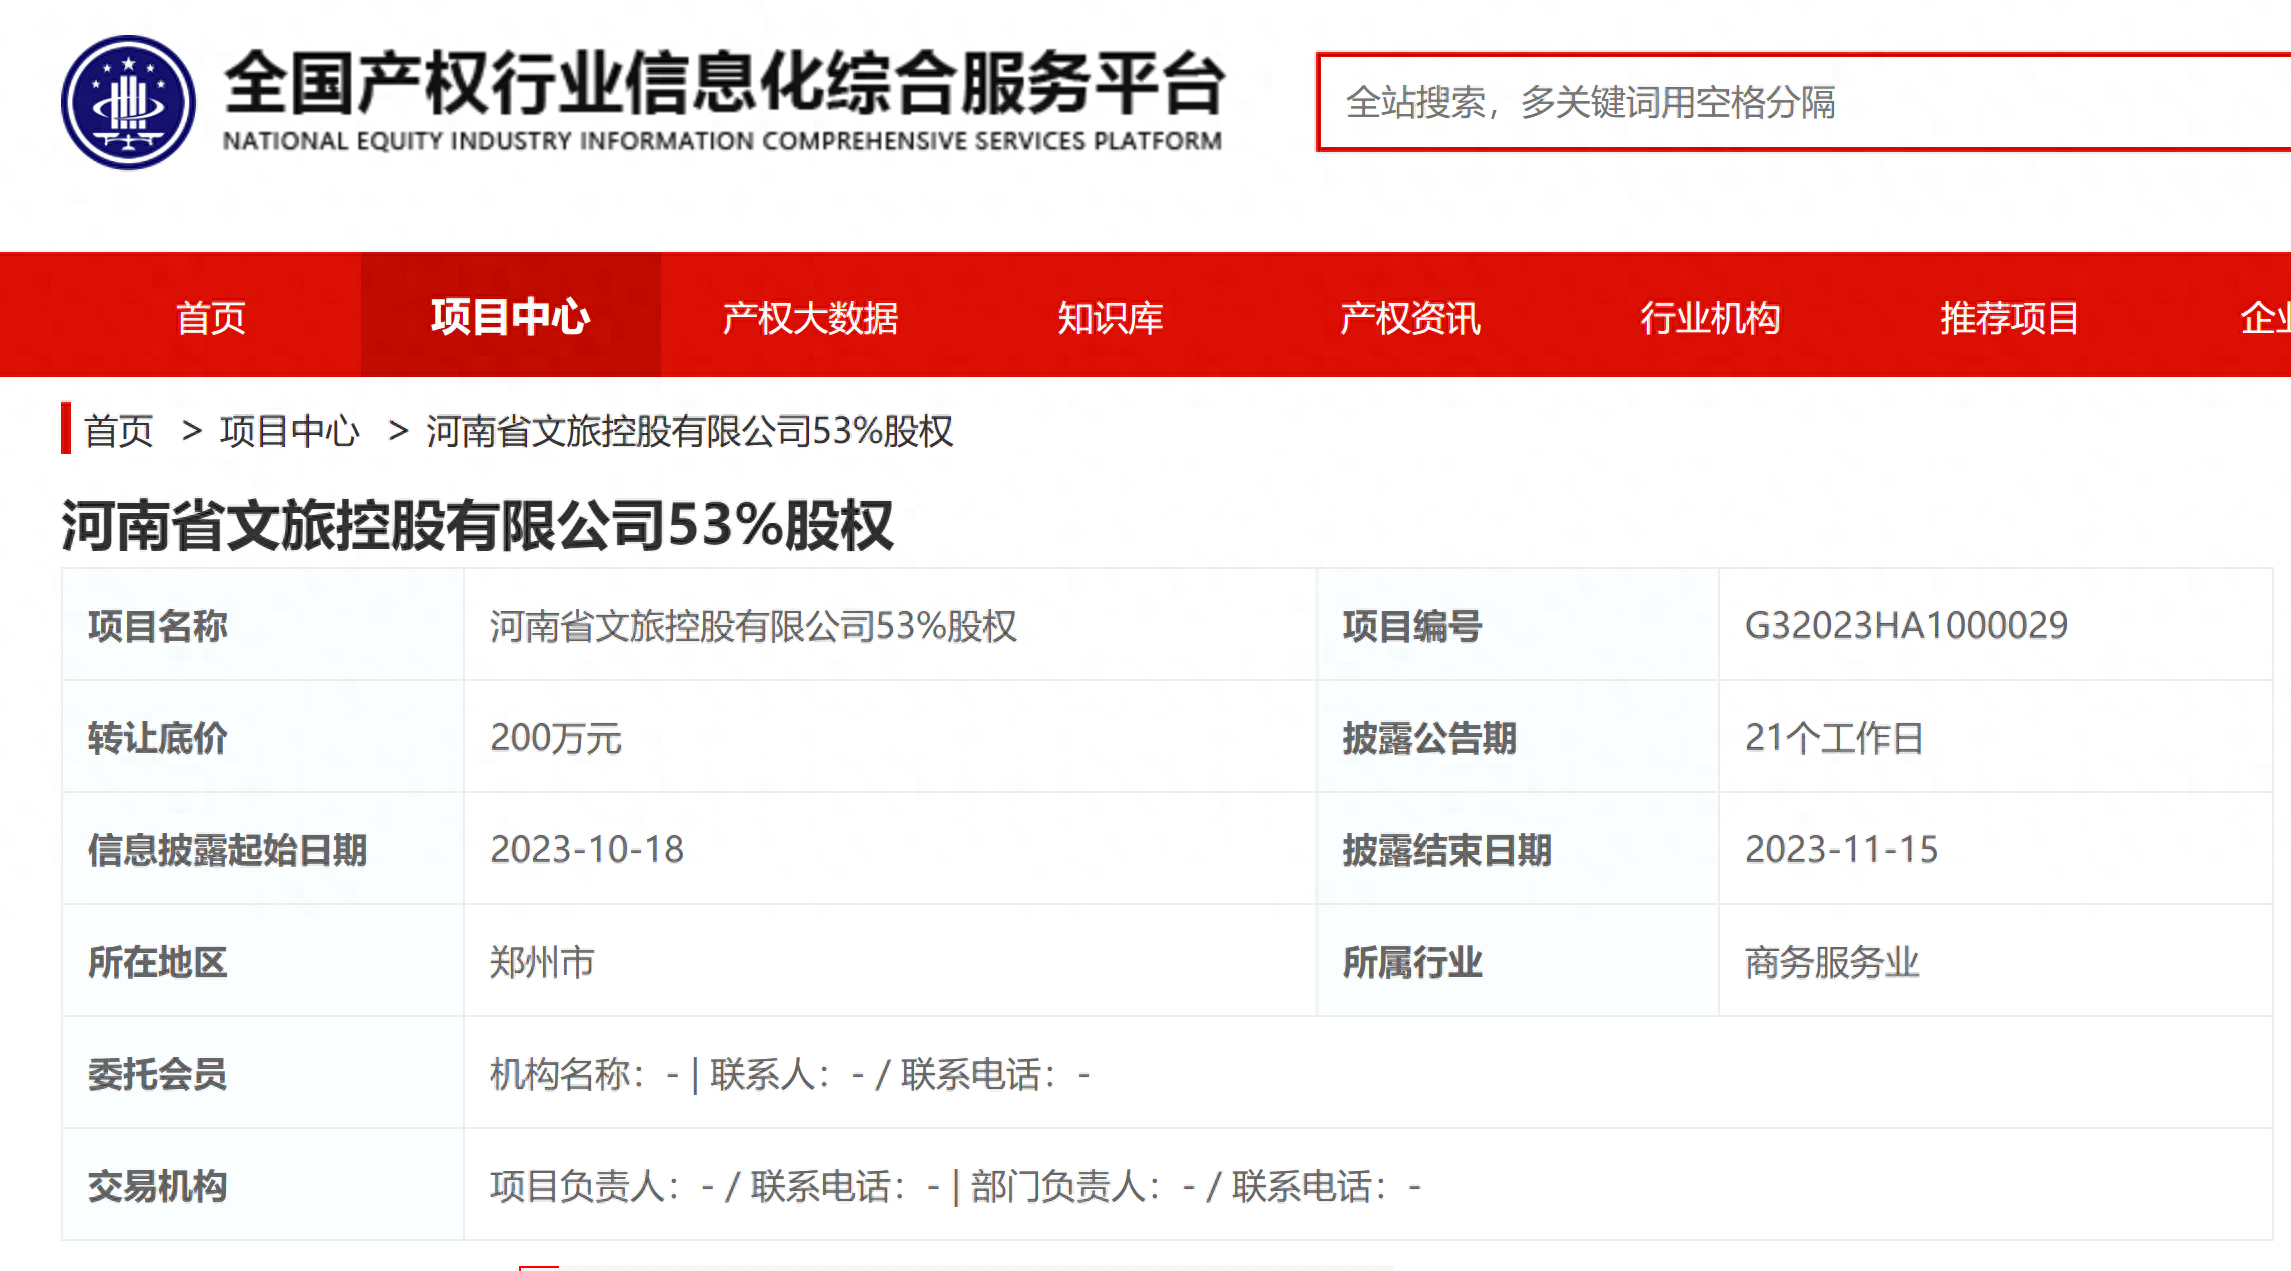Click the 首页 breadcrumb link

(x=119, y=431)
